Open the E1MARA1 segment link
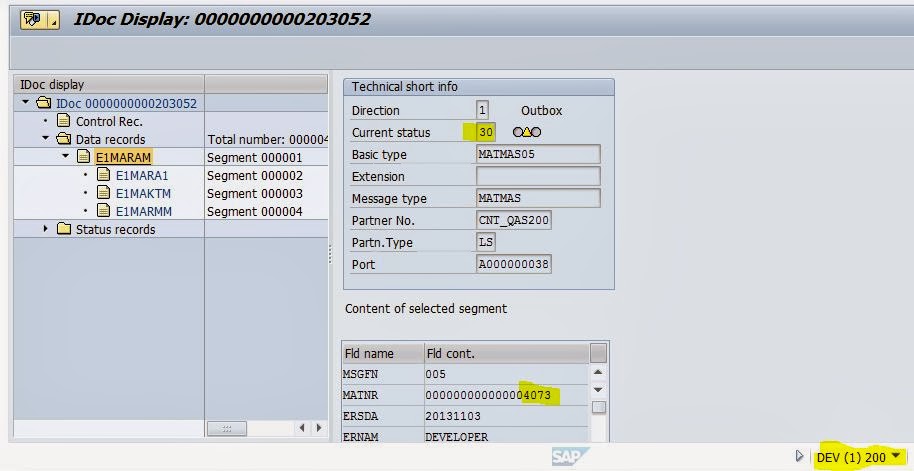Viewport: 914px width, 471px height. tap(142, 175)
